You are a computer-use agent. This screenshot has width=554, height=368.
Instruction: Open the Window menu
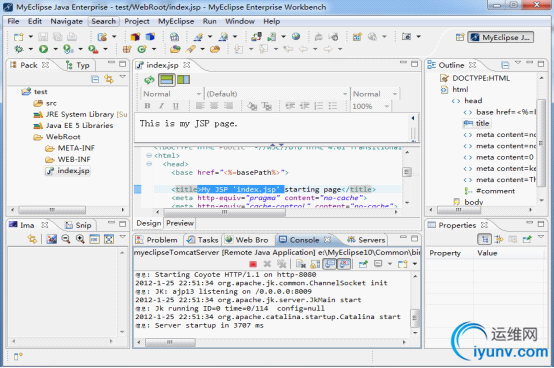click(x=240, y=21)
